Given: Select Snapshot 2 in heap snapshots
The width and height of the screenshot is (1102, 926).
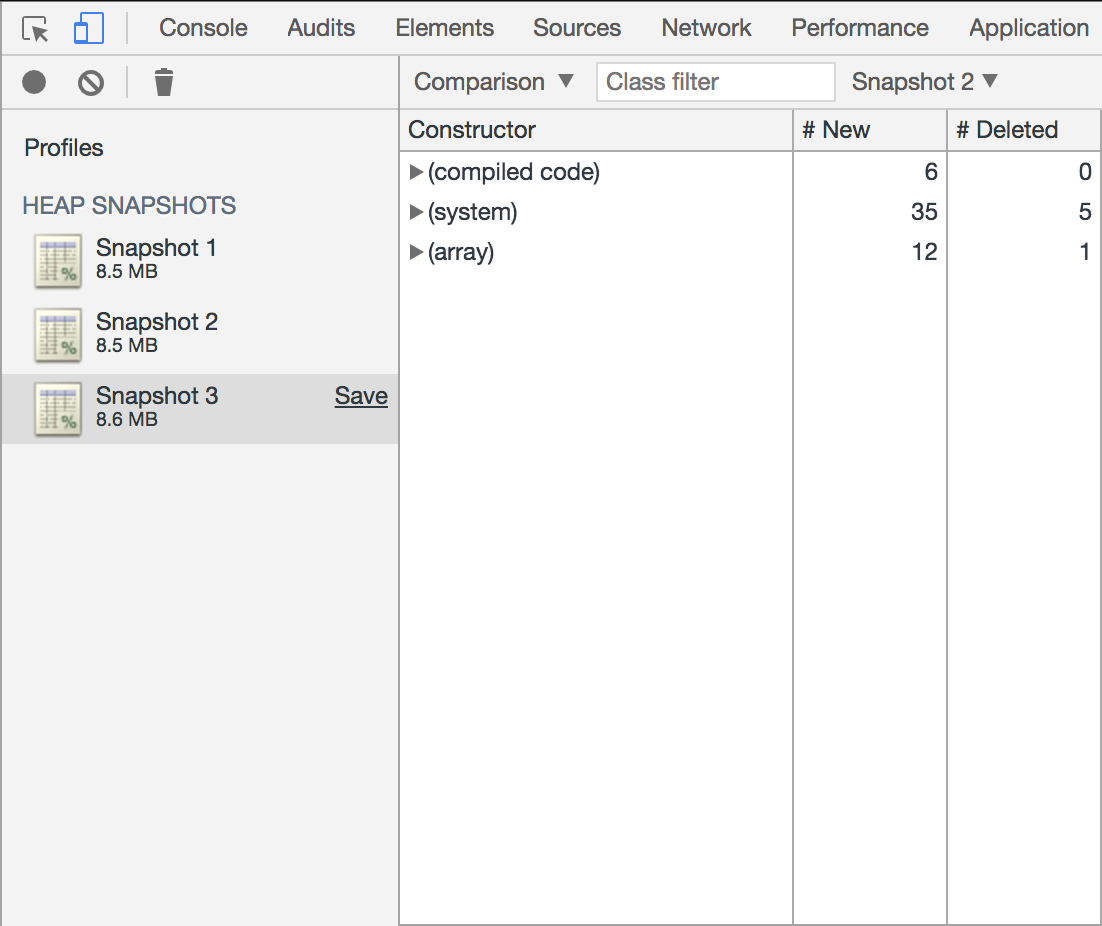Looking at the screenshot, I should pos(200,334).
